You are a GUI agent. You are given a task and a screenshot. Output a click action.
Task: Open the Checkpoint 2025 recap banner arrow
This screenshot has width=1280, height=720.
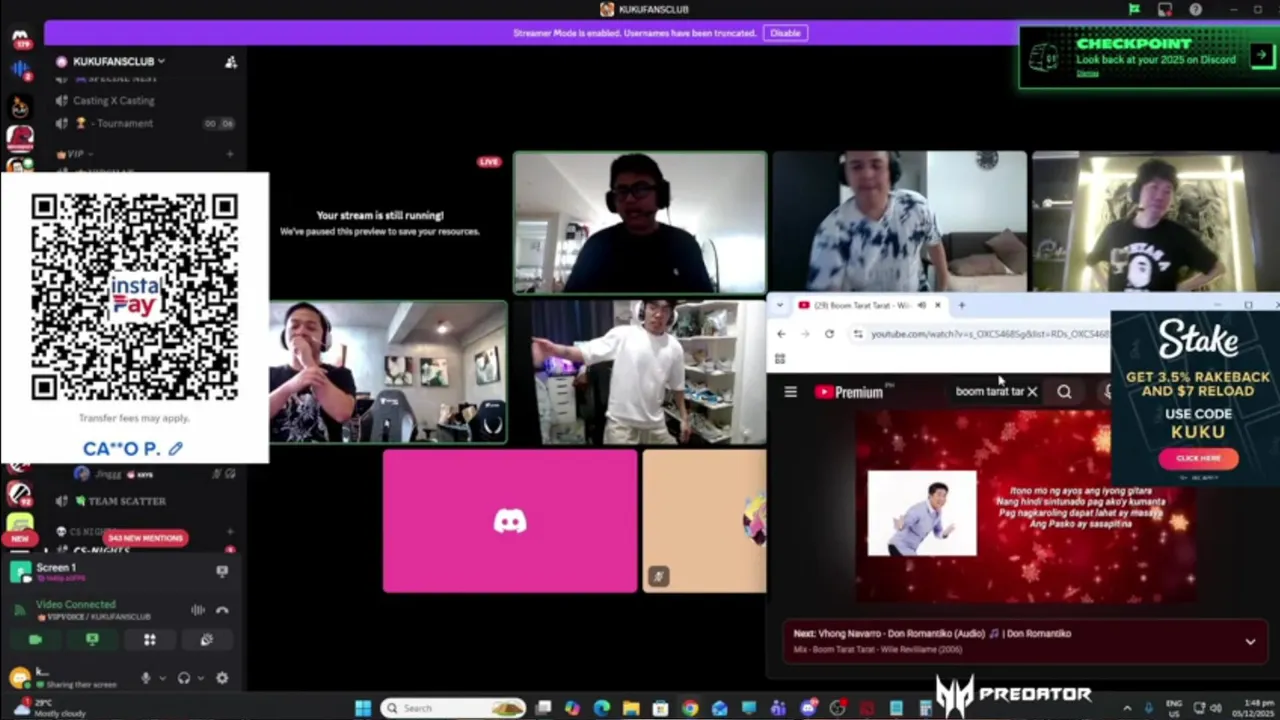[x=1261, y=56]
